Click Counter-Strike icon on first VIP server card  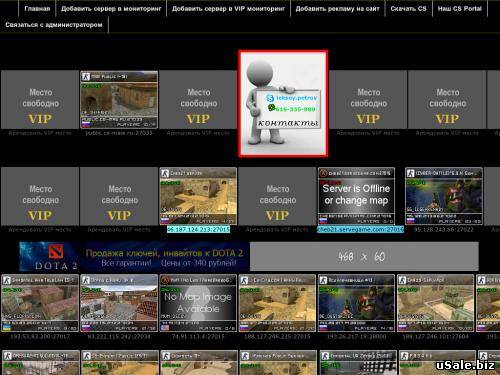[x=86, y=77]
